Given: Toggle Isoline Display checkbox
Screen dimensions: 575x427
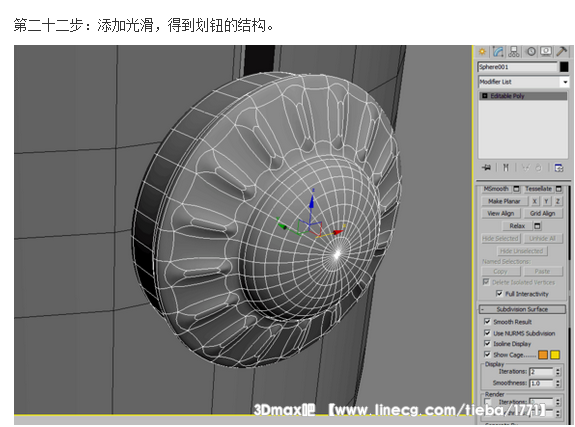Looking at the screenshot, I should pos(487,344).
